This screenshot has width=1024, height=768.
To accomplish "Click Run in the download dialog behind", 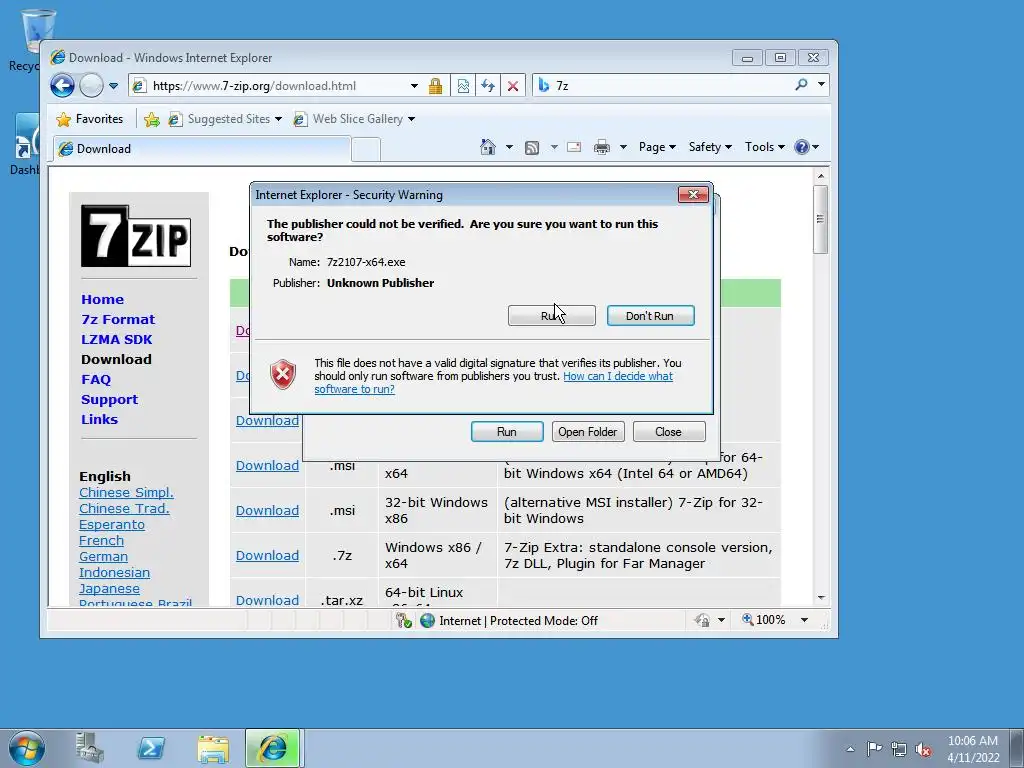I will click(x=507, y=432).
